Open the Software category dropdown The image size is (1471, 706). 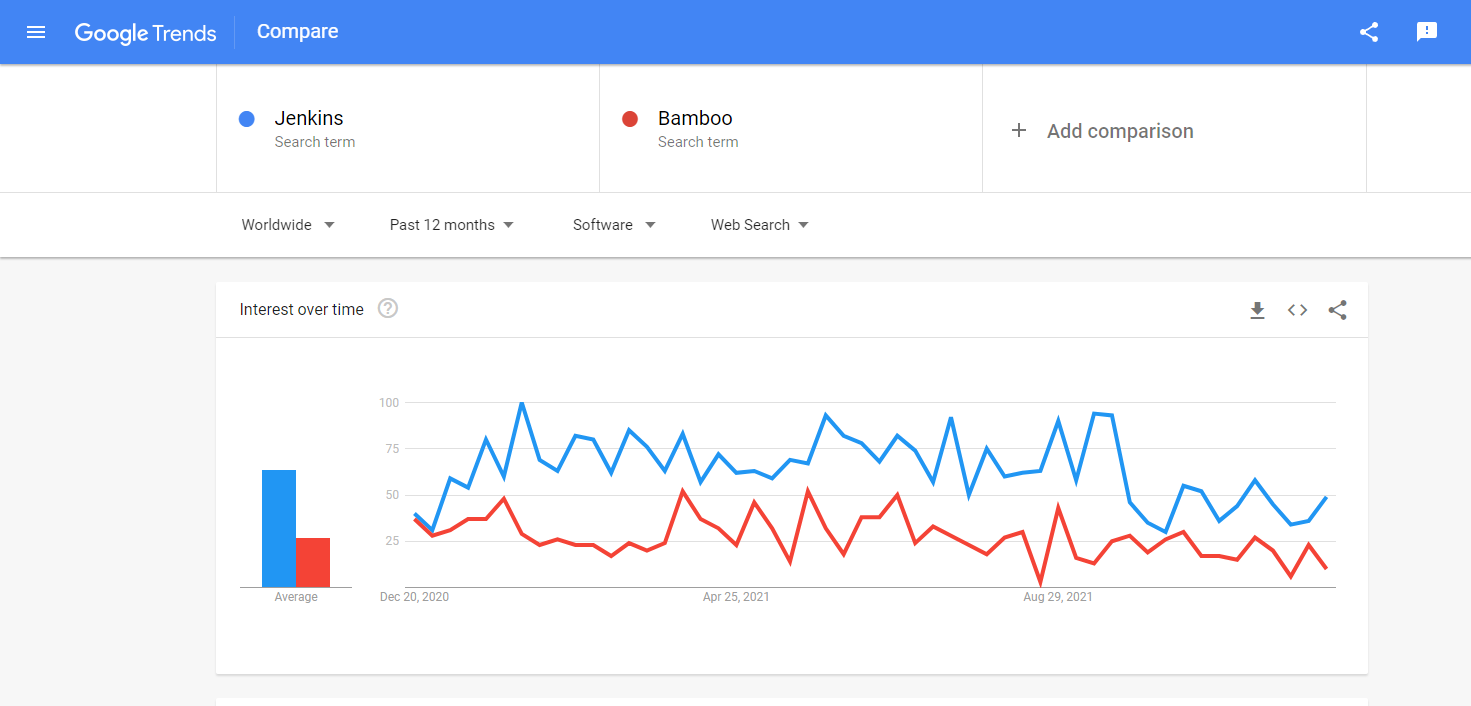pyautogui.click(x=614, y=225)
